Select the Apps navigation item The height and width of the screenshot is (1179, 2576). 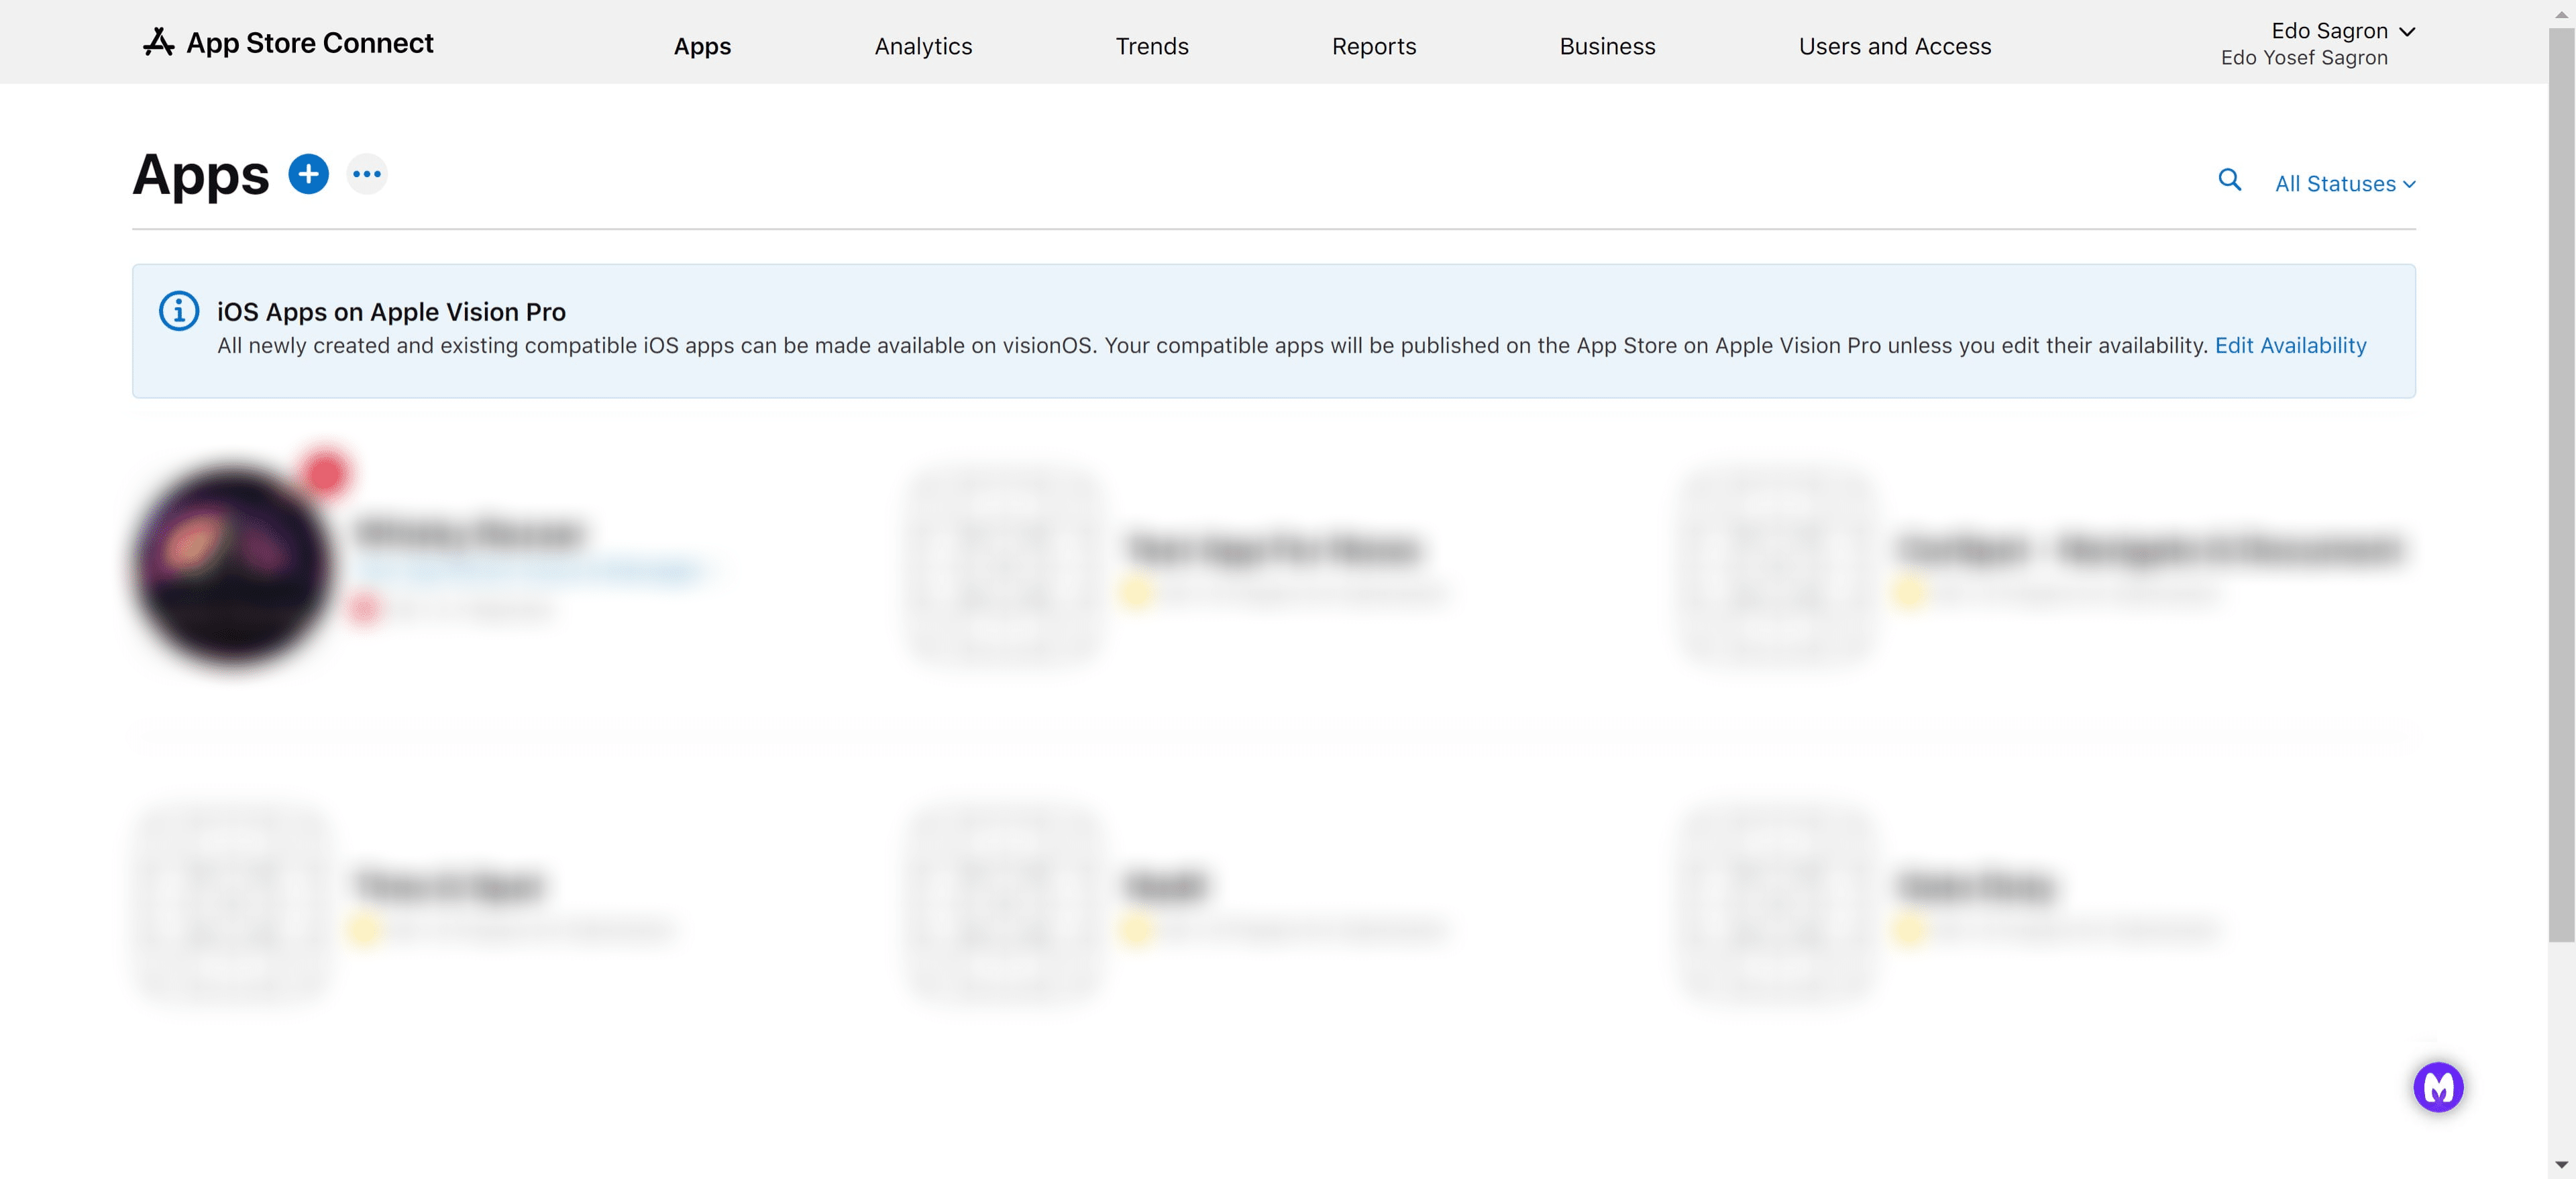tap(702, 46)
